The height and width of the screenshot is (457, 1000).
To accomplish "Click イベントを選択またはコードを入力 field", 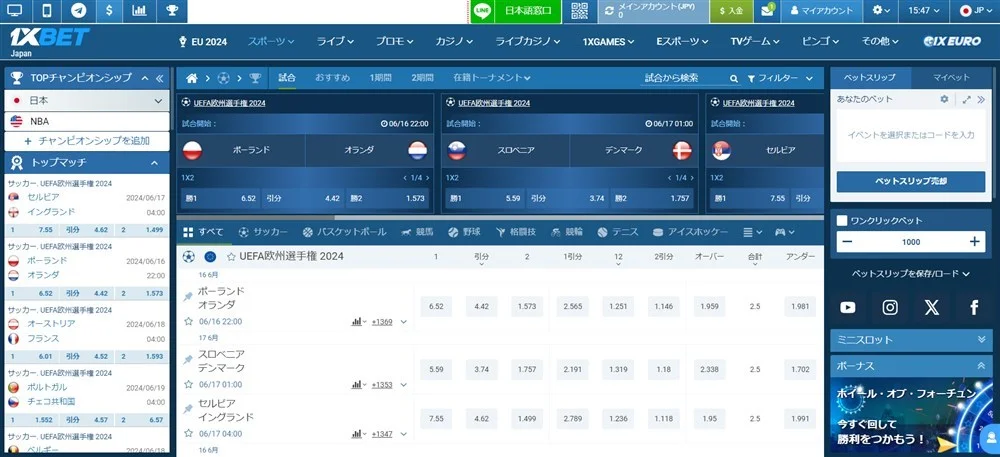I will pos(911,135).
